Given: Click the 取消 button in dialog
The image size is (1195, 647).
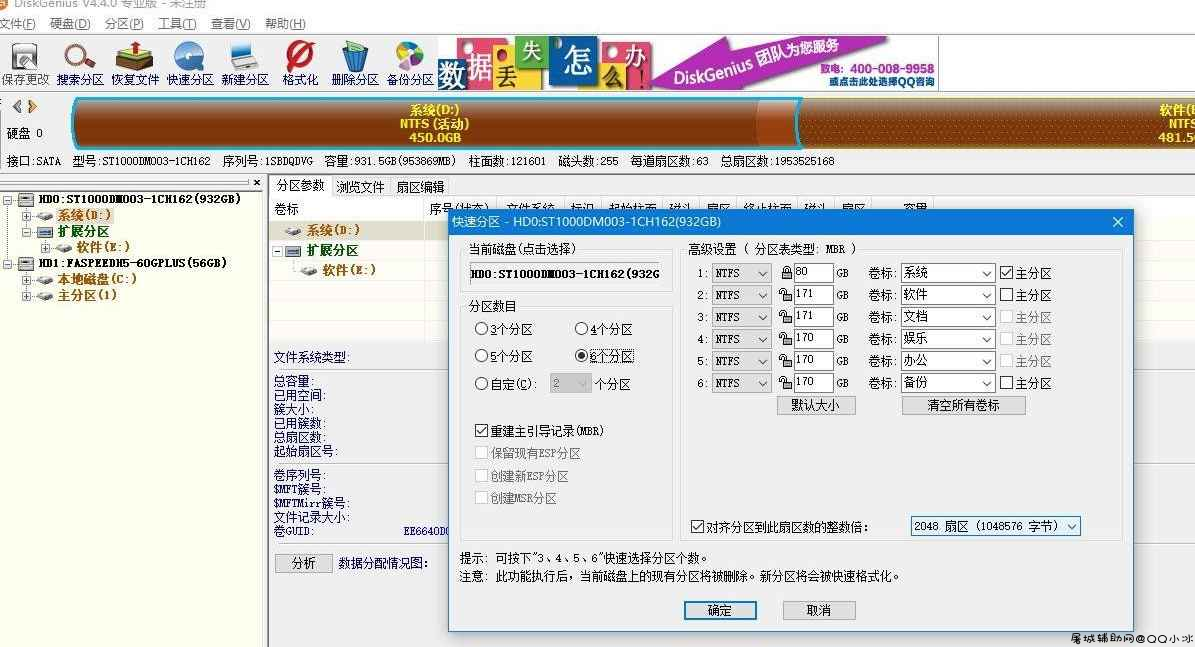Looking at the screenshot, I should point(819,610).
